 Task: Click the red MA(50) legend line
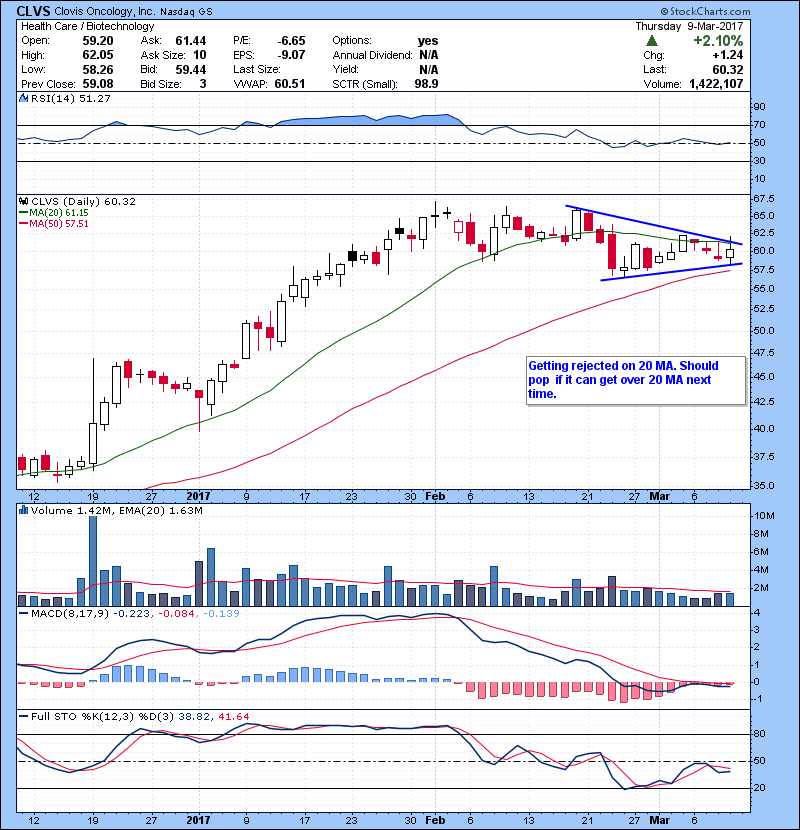(x=24, y=223)
